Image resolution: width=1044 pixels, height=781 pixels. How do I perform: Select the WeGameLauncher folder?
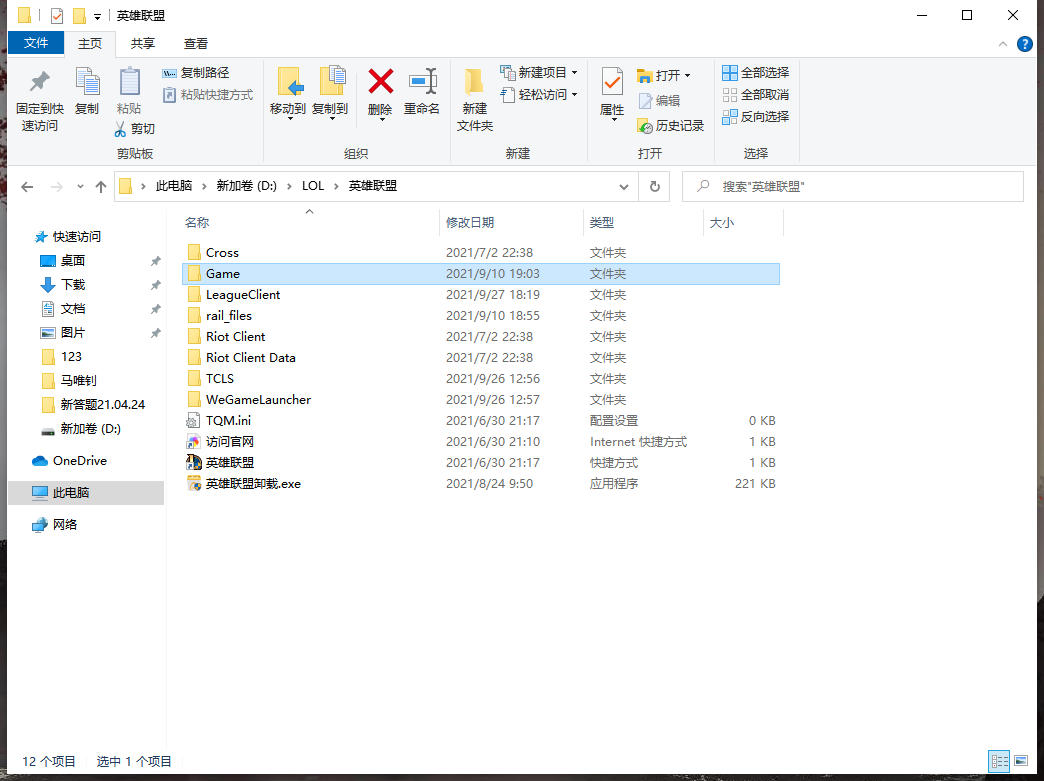tap(481, 399)
